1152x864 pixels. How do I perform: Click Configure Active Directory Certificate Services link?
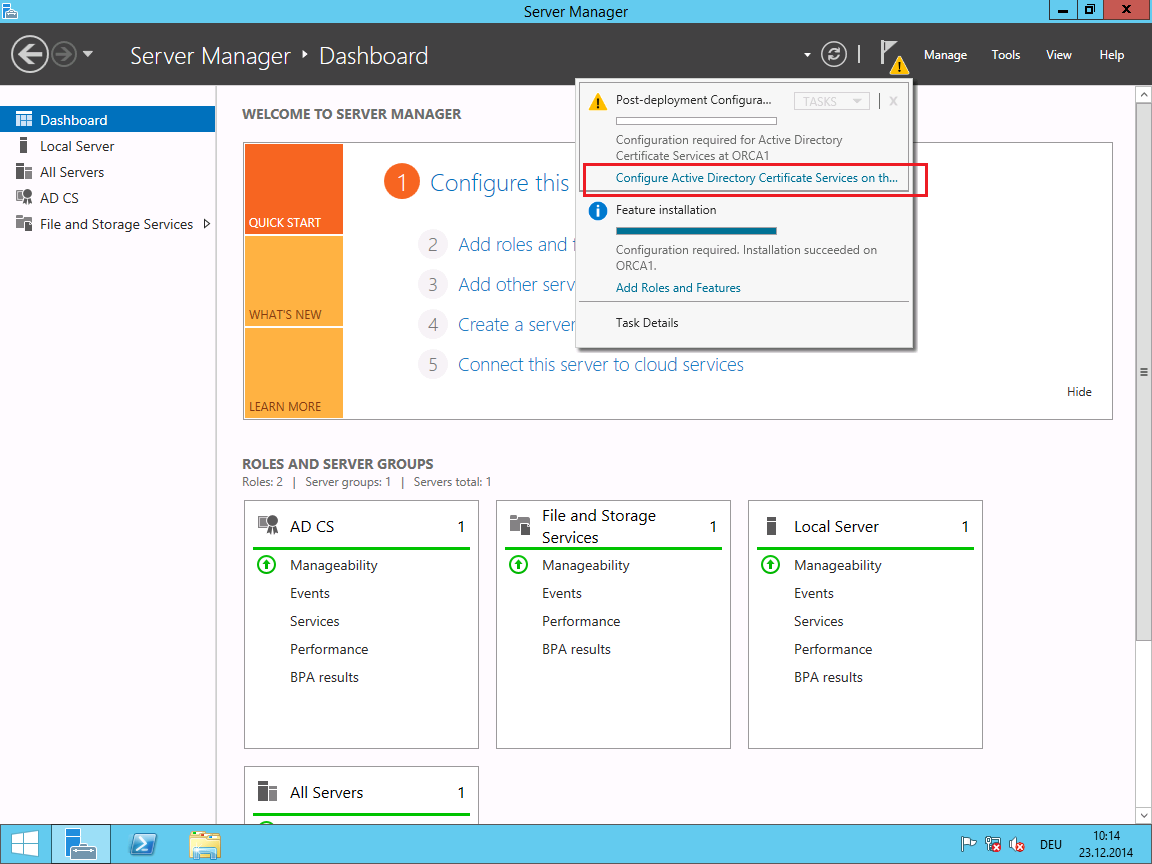point(756,178)
